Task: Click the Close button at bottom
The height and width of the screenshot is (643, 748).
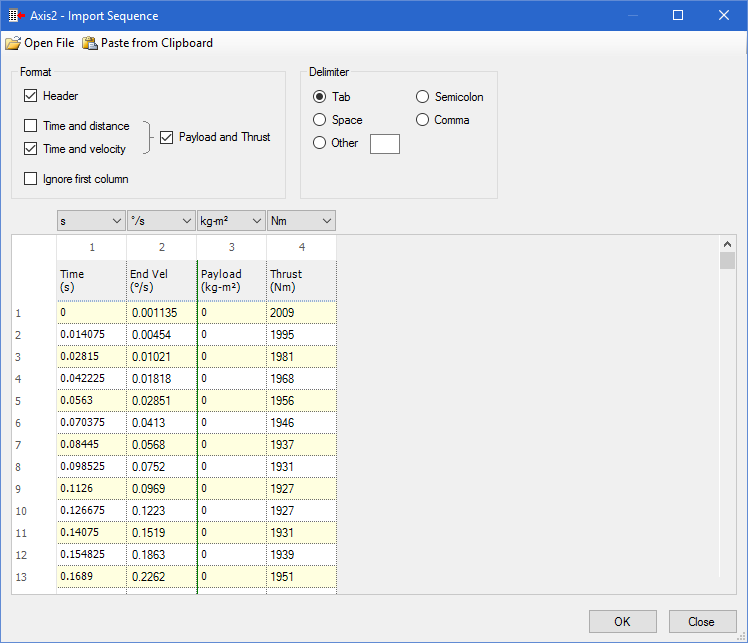Action: click(x=702, y=621)
